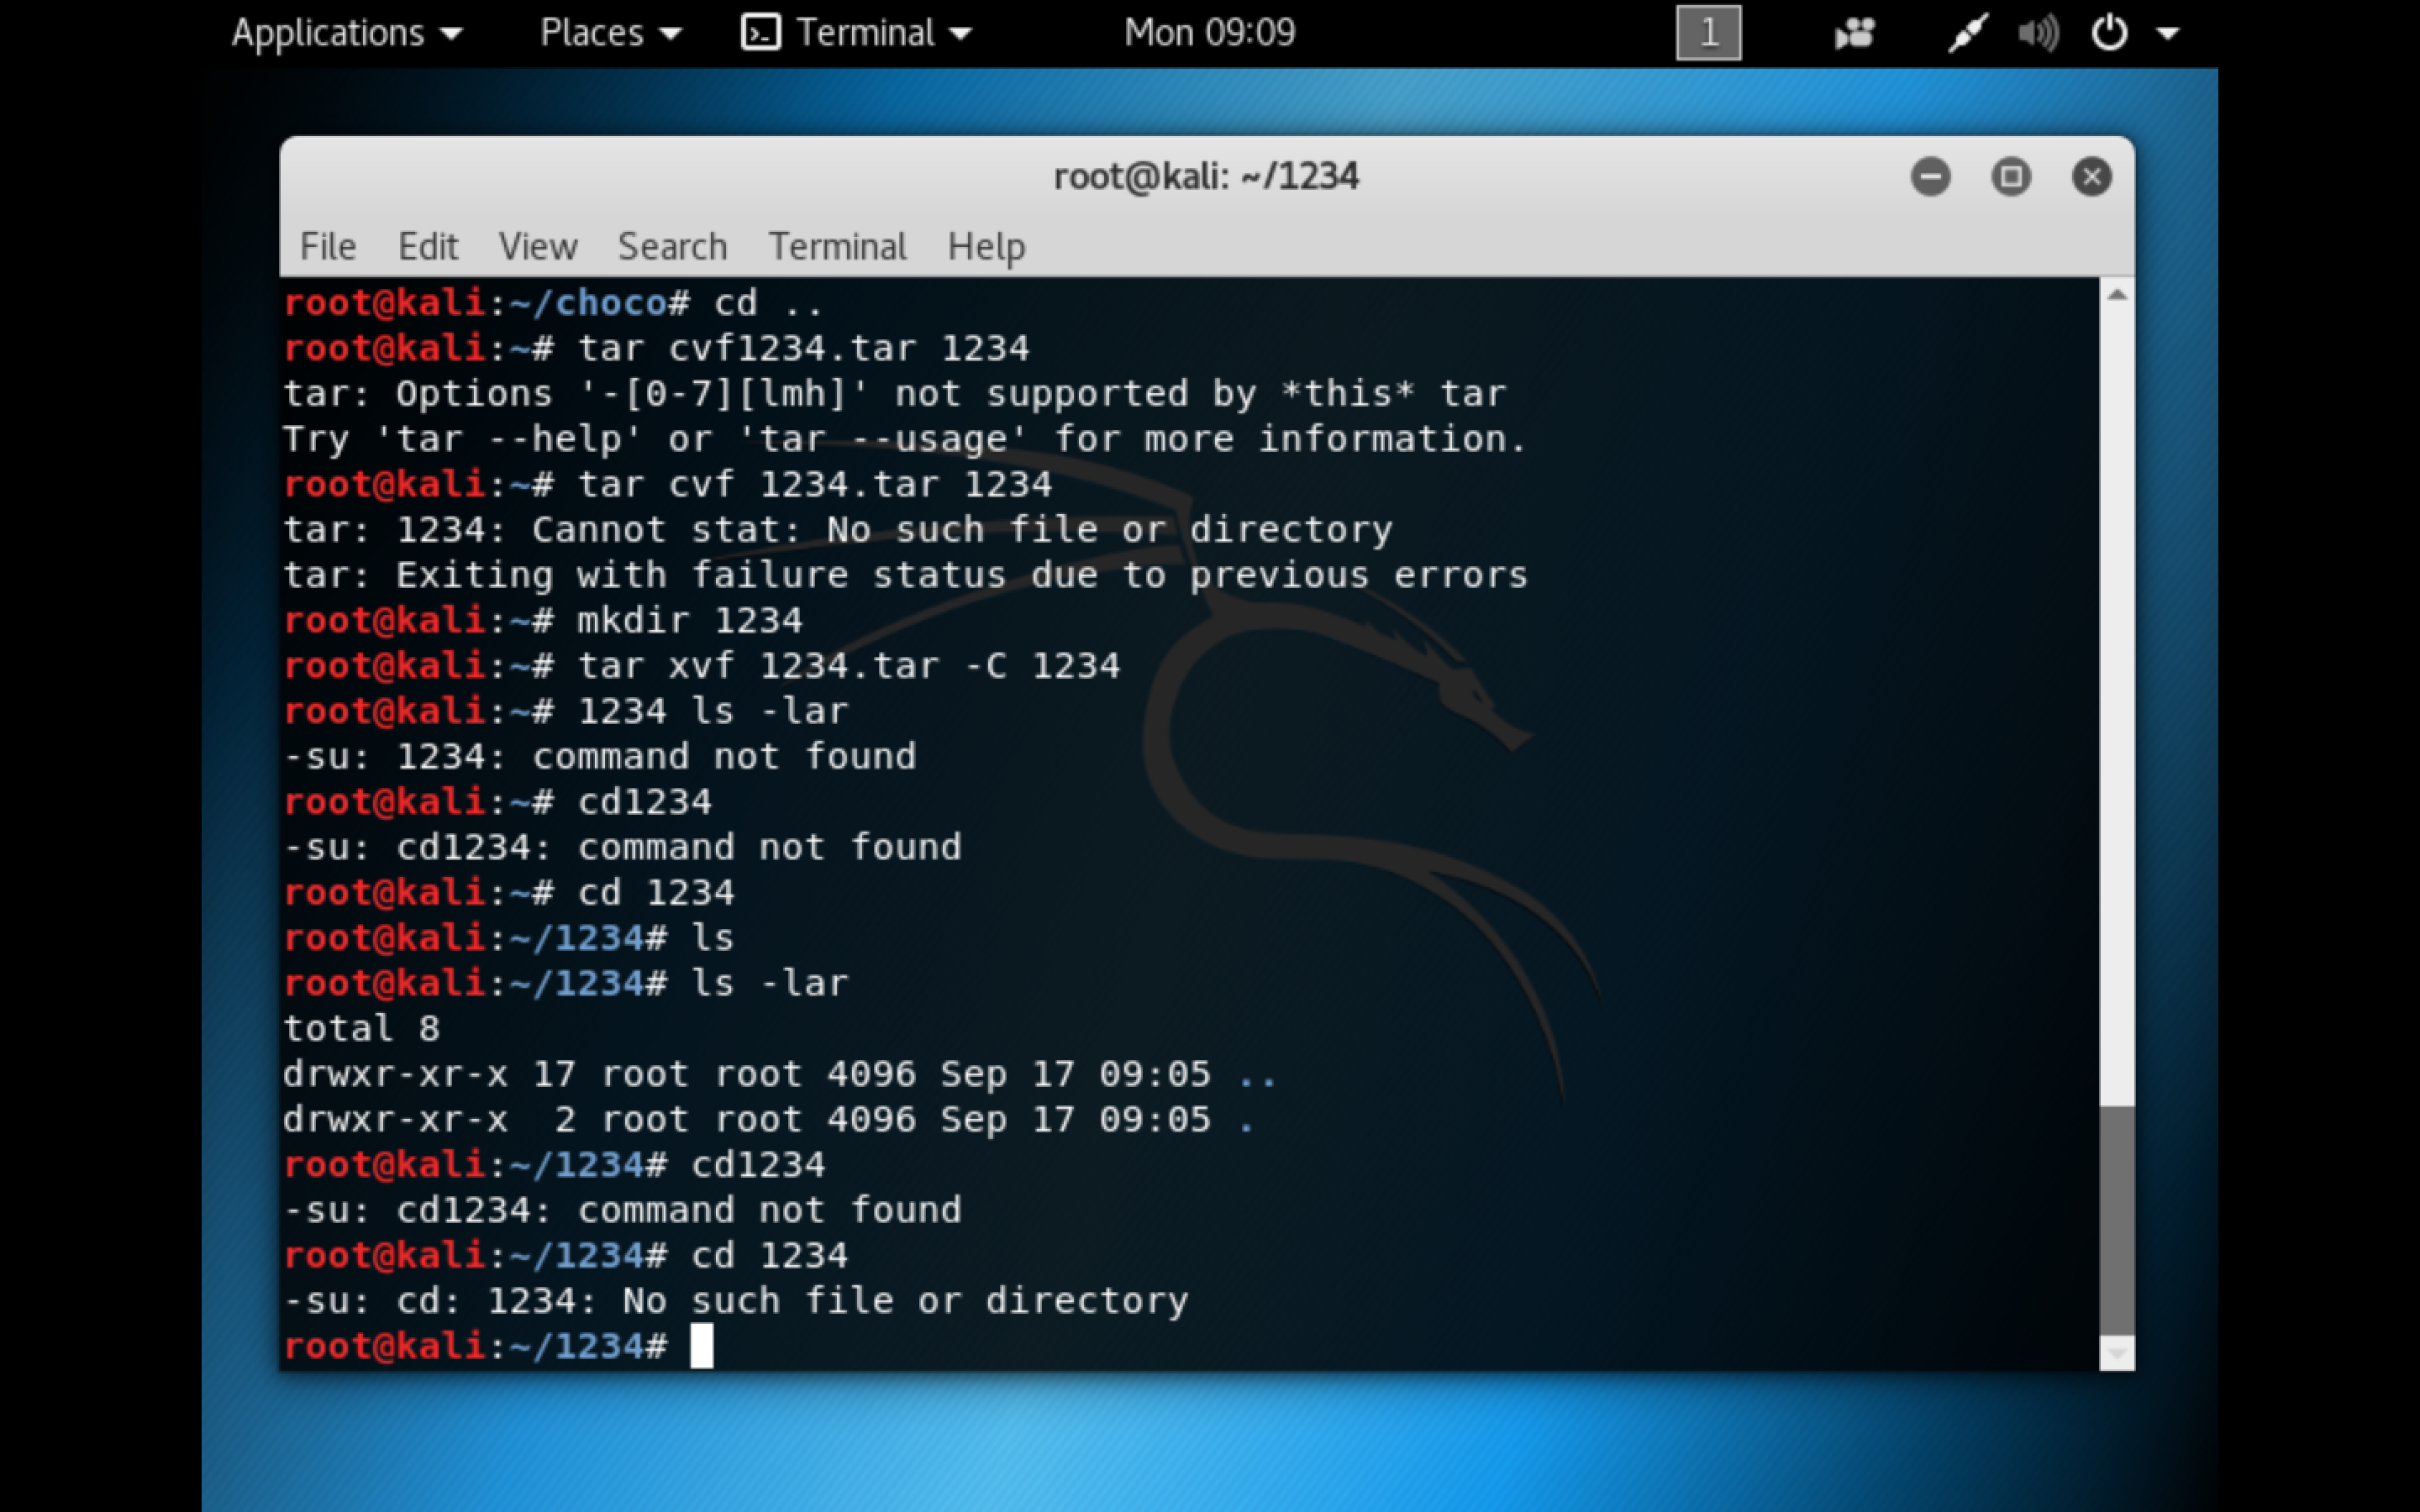Click the 'mkdir 1234' command line

[543, 620]
